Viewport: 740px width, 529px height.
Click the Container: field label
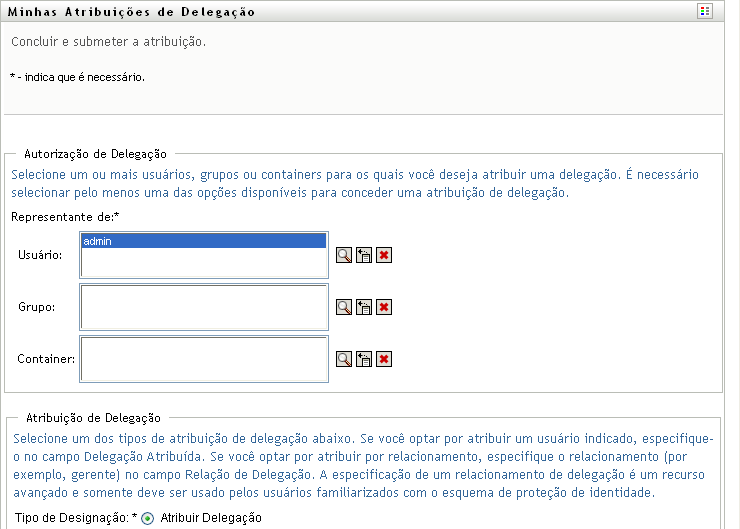46,359
